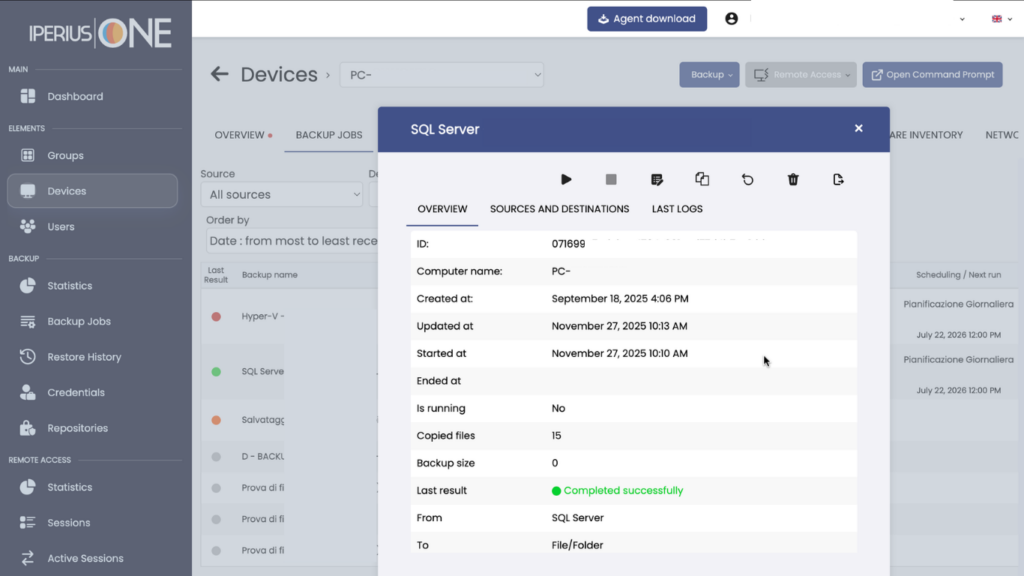Click the export job icon
1024x576 pixels.
[x=839, y=180]
